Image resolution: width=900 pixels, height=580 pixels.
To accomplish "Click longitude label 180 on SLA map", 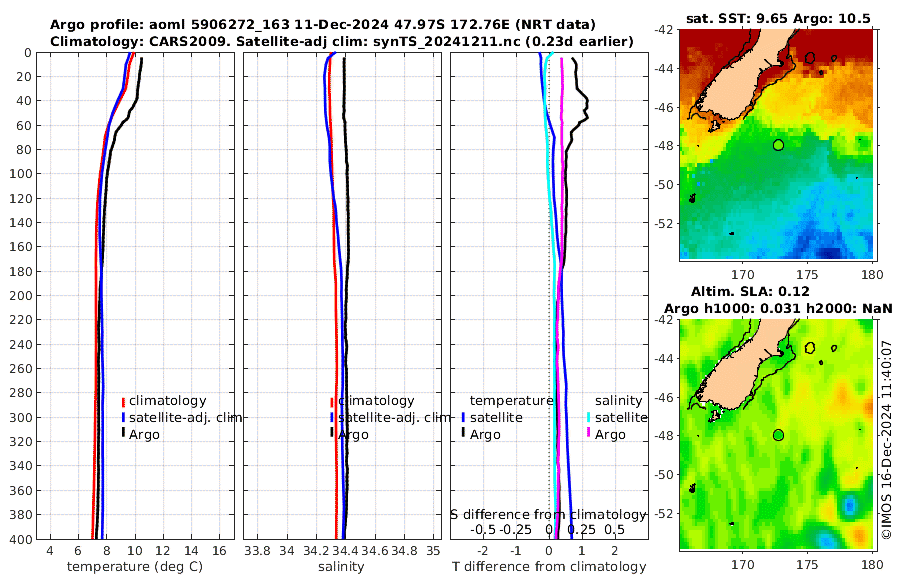I will pos(872,564).
